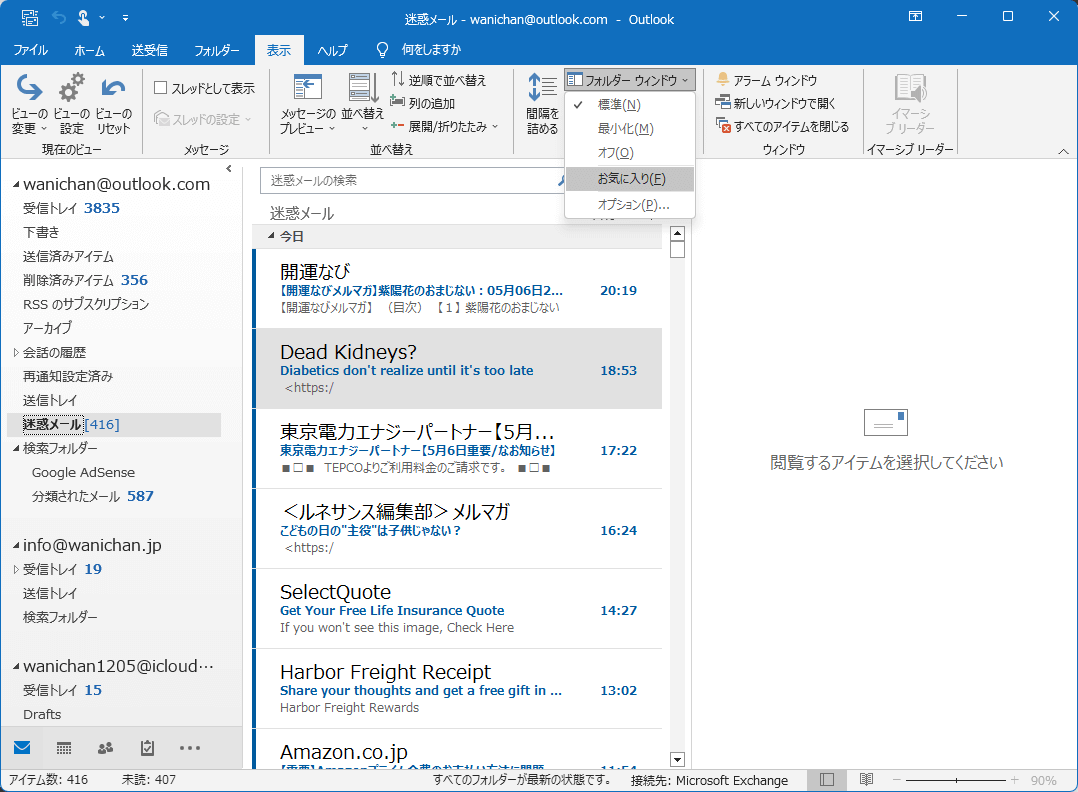The width and height of the screenshot is (1078, 792).
Task: Click the three-dots navigation options icon
Action: 190,748
